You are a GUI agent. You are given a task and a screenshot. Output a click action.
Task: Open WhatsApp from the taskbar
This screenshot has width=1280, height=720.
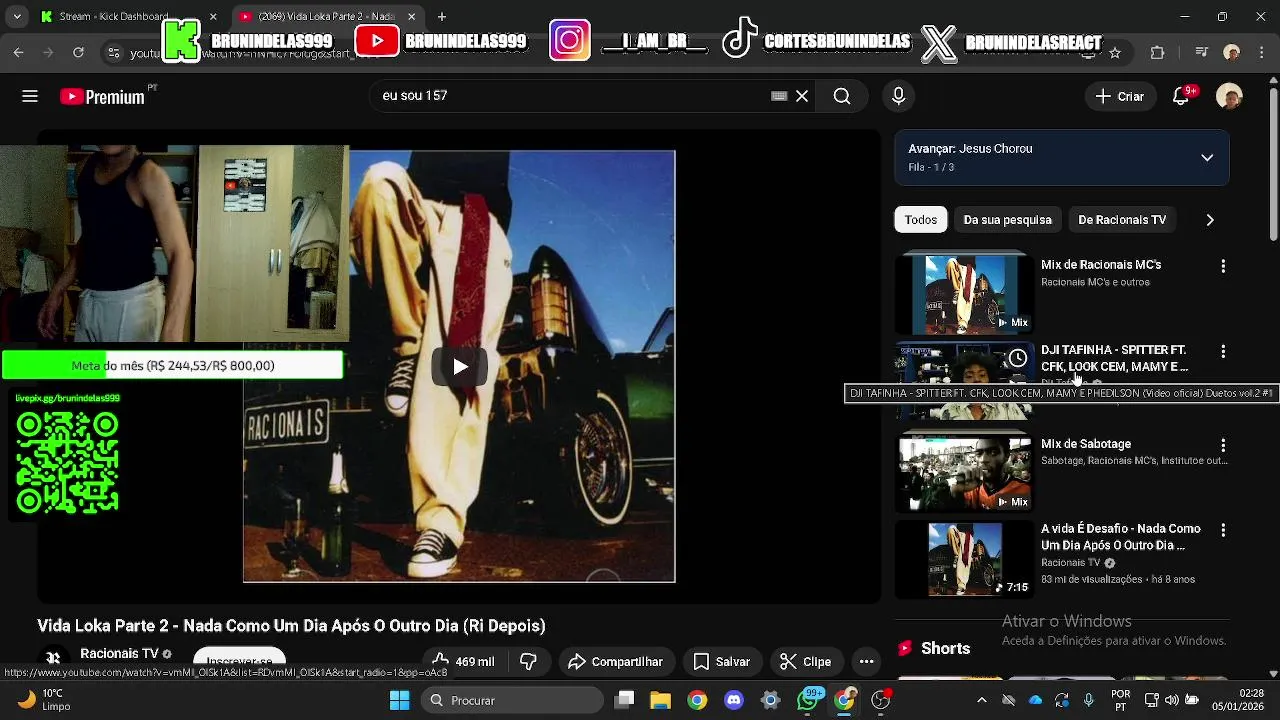808,700
